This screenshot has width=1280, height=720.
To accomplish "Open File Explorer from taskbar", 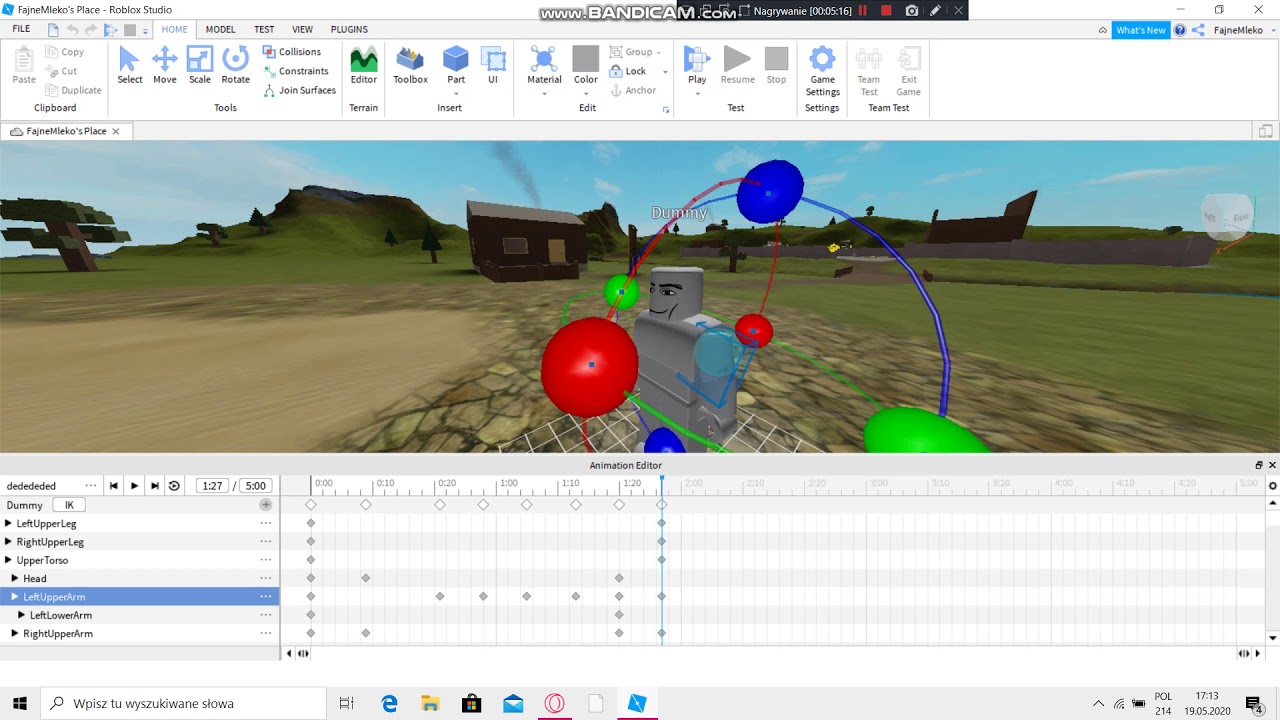I will point(430,703).
